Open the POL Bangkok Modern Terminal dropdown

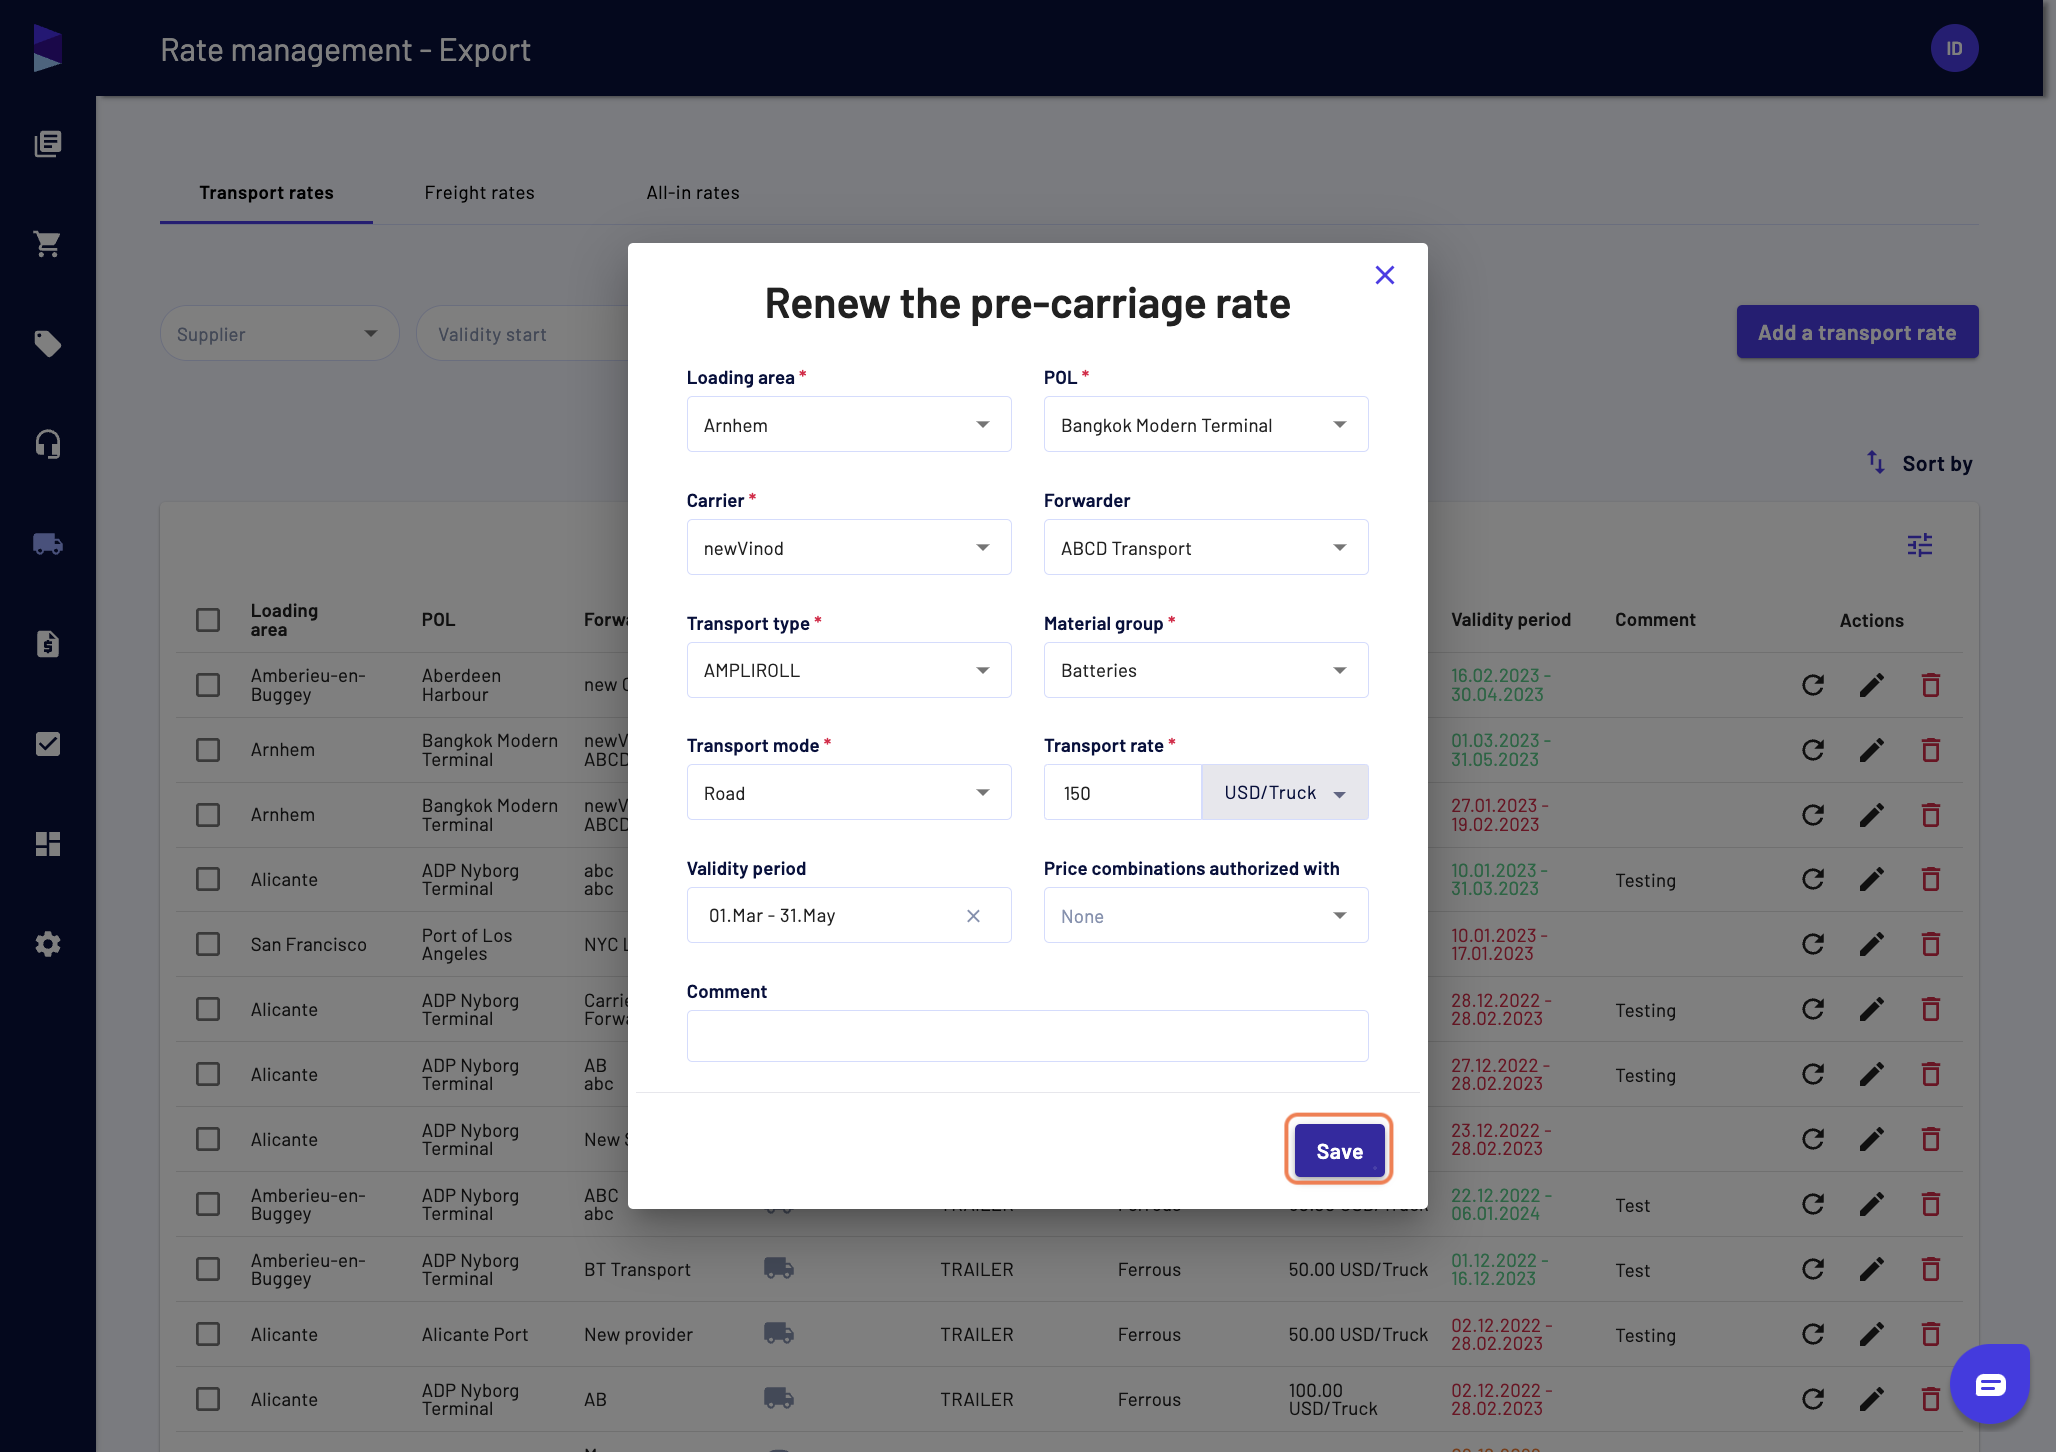click(x=1206, y=425)
